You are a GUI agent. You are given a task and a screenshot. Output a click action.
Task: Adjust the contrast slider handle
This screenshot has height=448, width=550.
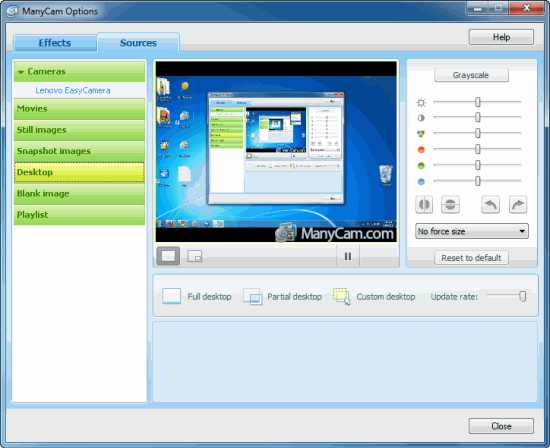[477, 117]
